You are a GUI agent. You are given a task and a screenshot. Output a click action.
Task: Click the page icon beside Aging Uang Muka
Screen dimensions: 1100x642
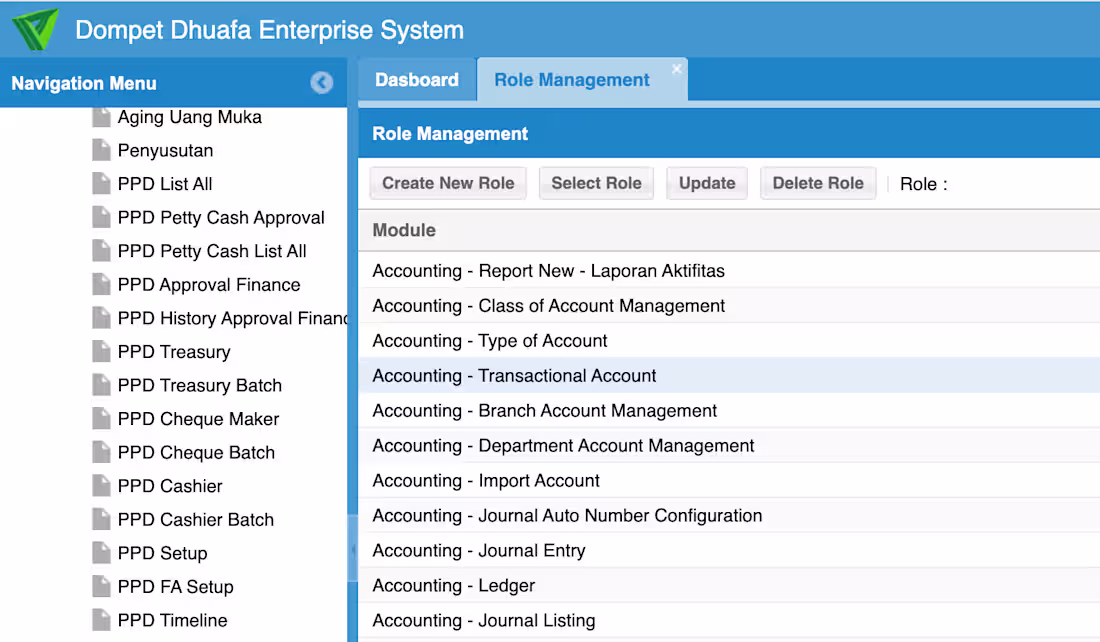101,117
